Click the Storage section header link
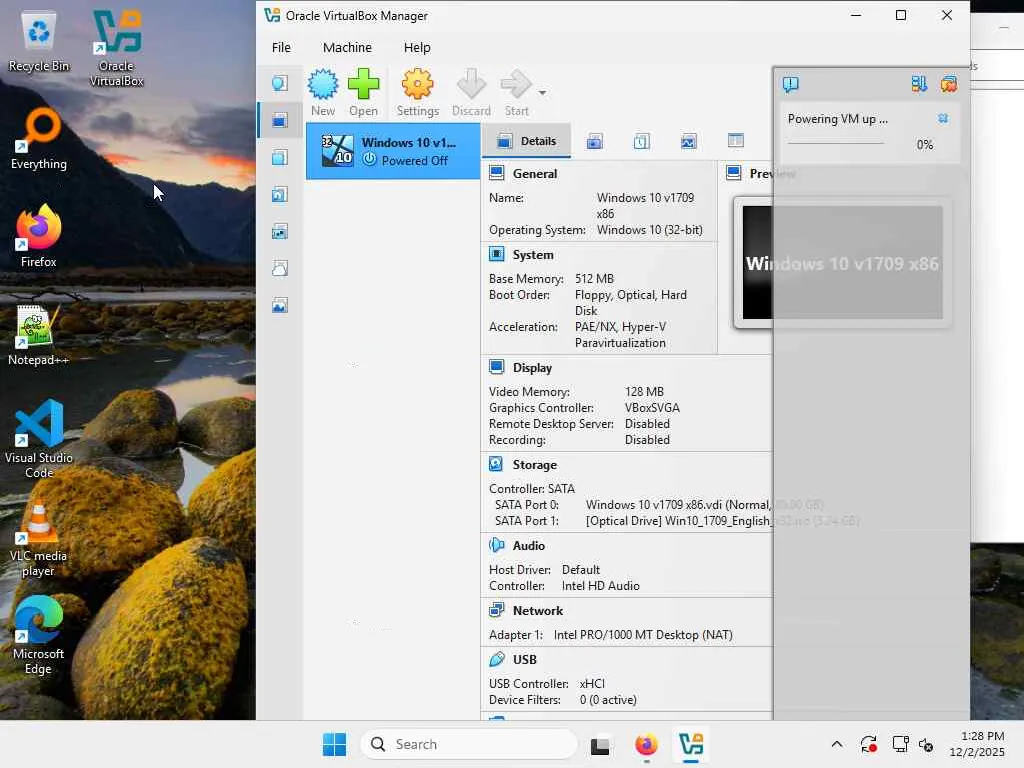1024x768 pixels. pyautogui.click(x=534, y=465)
